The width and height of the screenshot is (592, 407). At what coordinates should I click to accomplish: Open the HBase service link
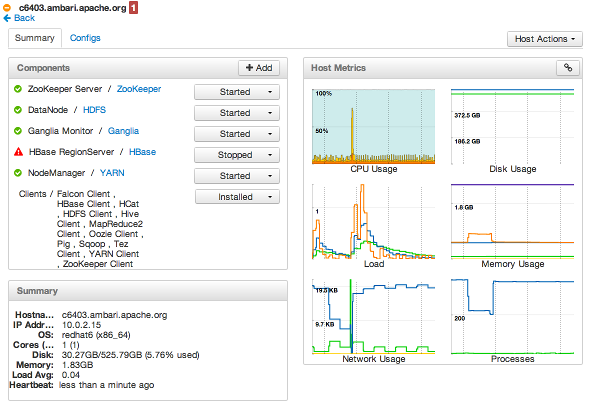142,152
